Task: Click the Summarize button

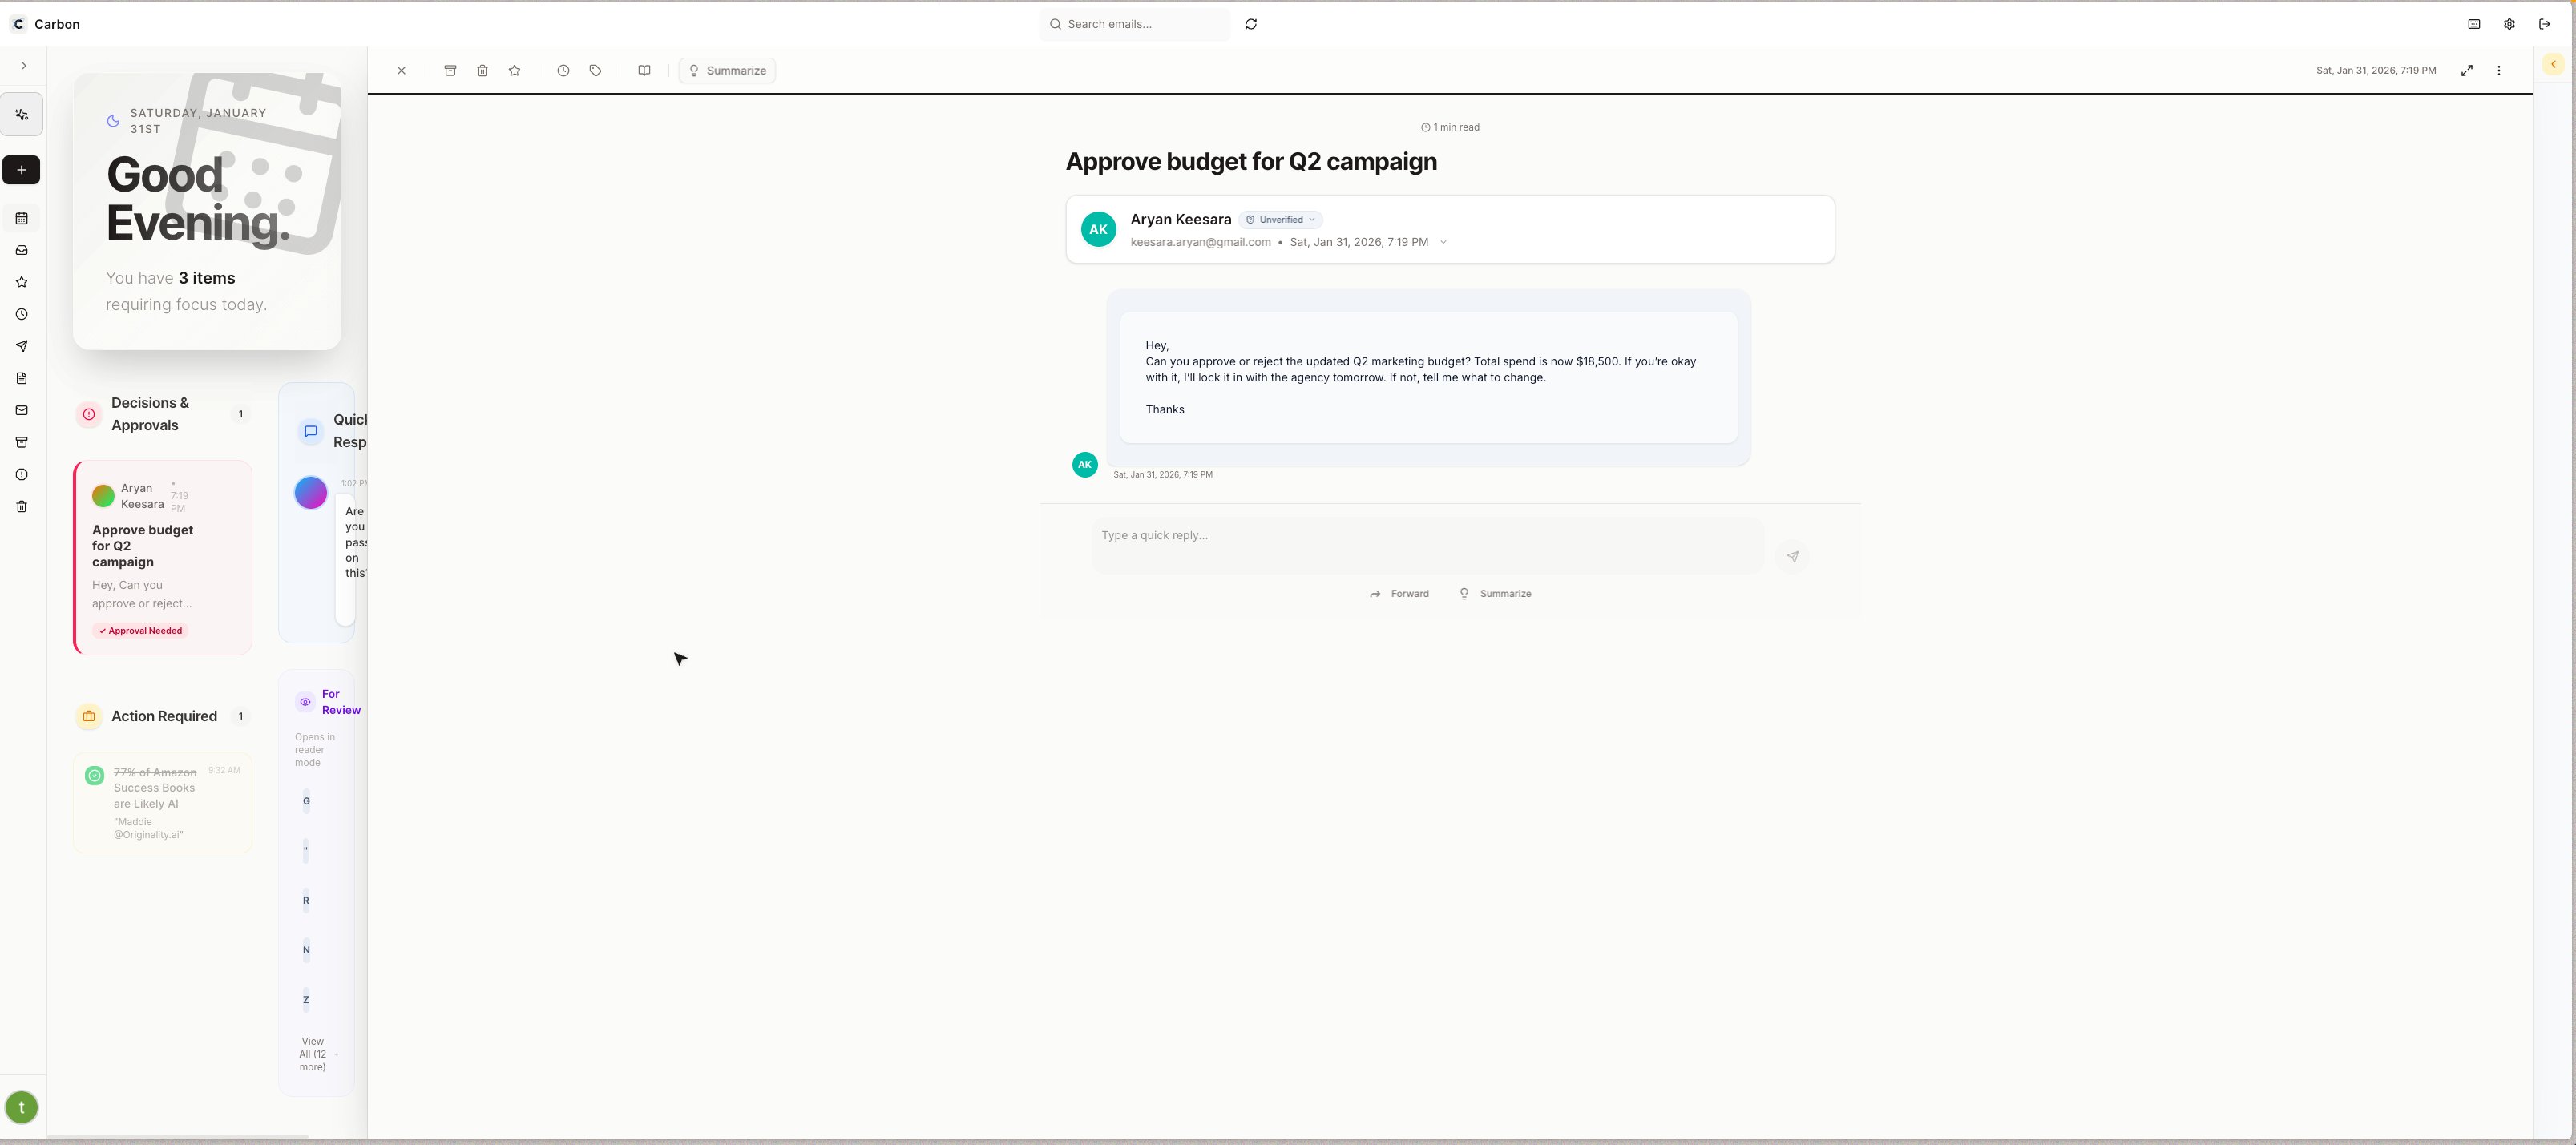Action: (727, 70)
